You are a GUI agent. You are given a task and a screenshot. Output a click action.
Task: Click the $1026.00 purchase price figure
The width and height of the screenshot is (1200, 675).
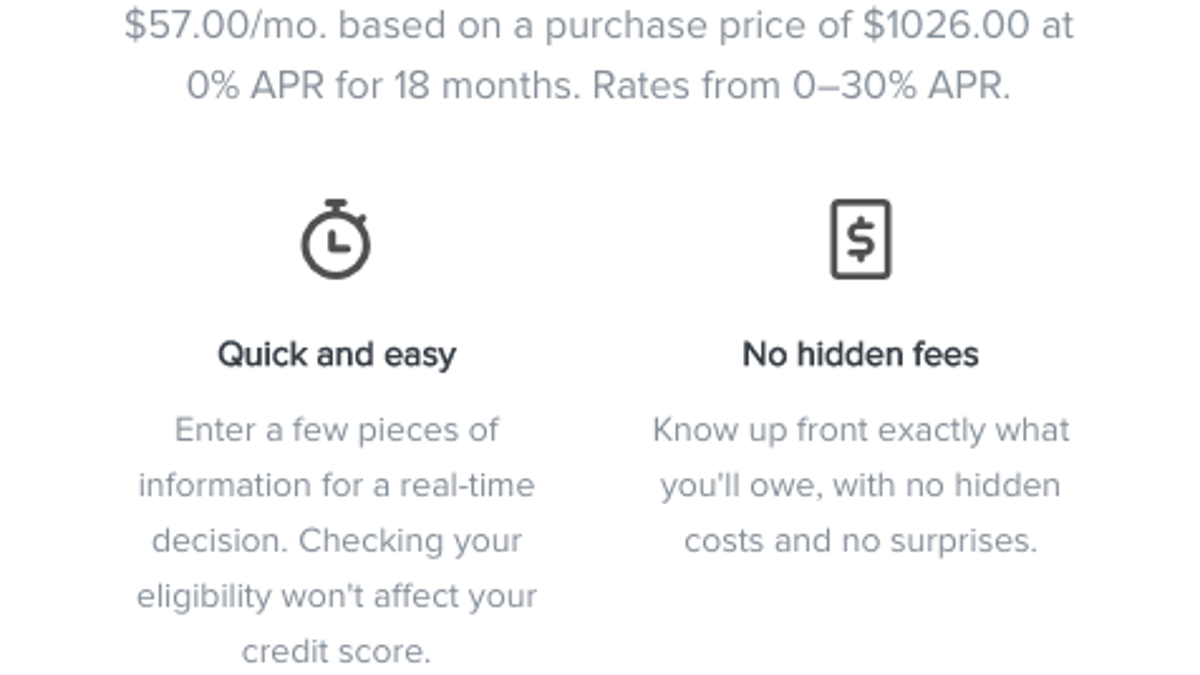(x=946, y=26)
